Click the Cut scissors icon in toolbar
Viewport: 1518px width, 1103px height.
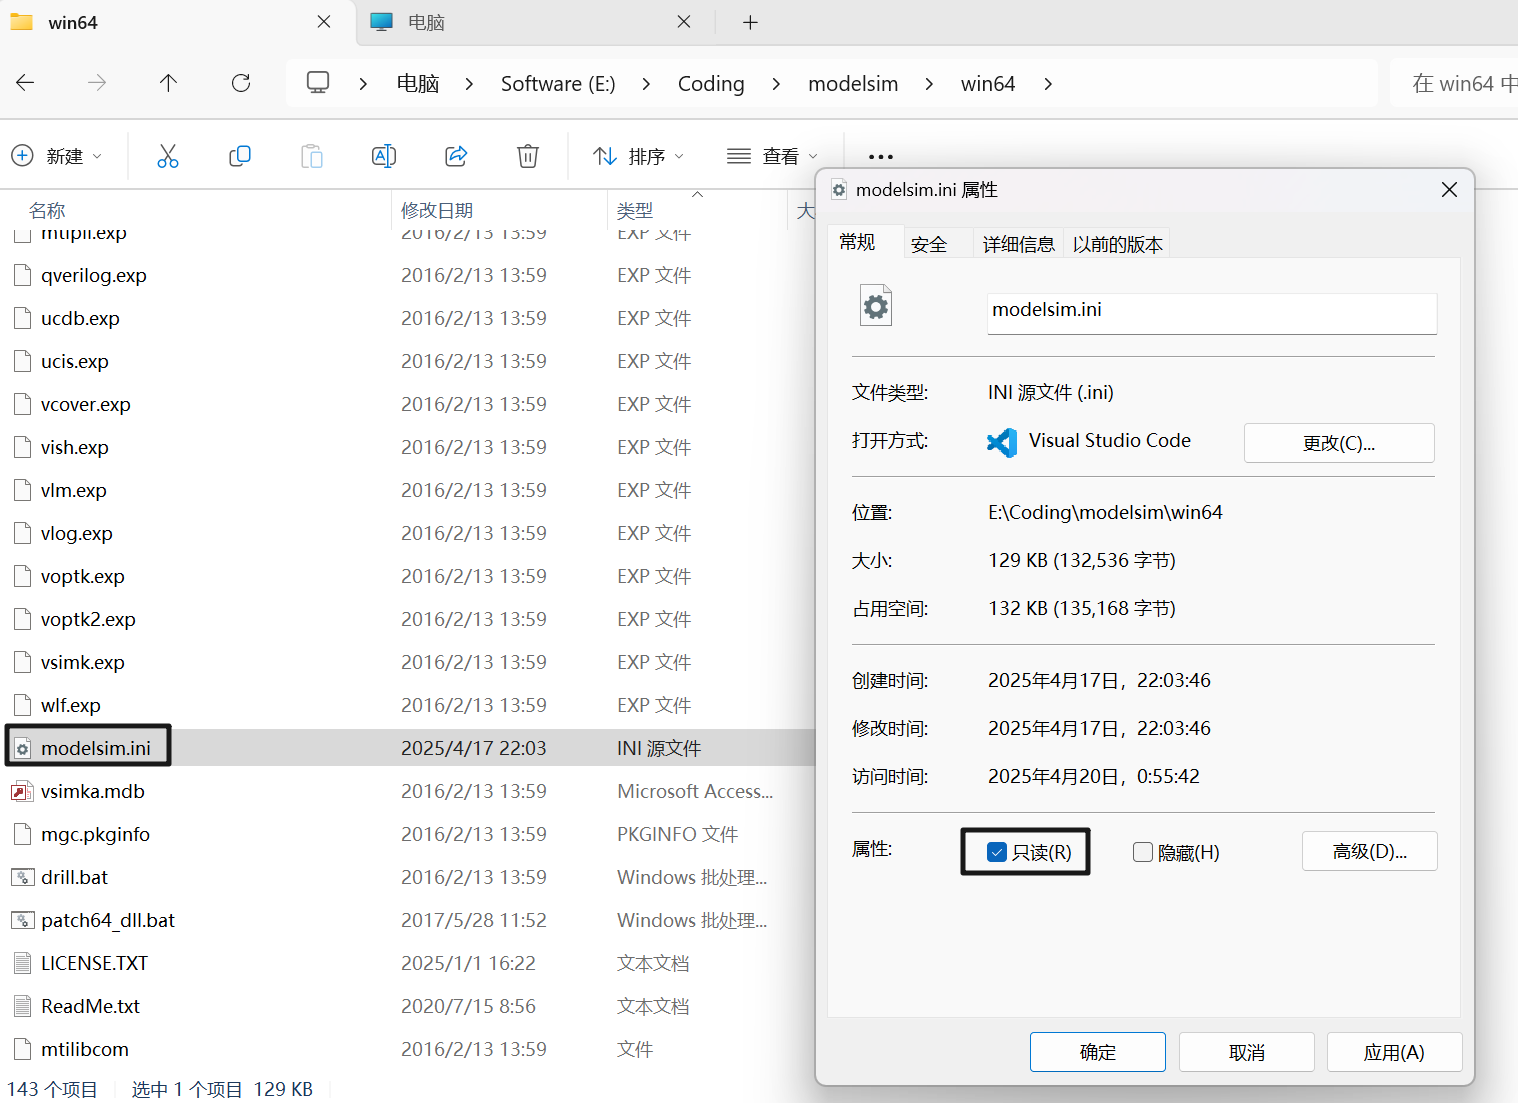(x=168, y=156)
